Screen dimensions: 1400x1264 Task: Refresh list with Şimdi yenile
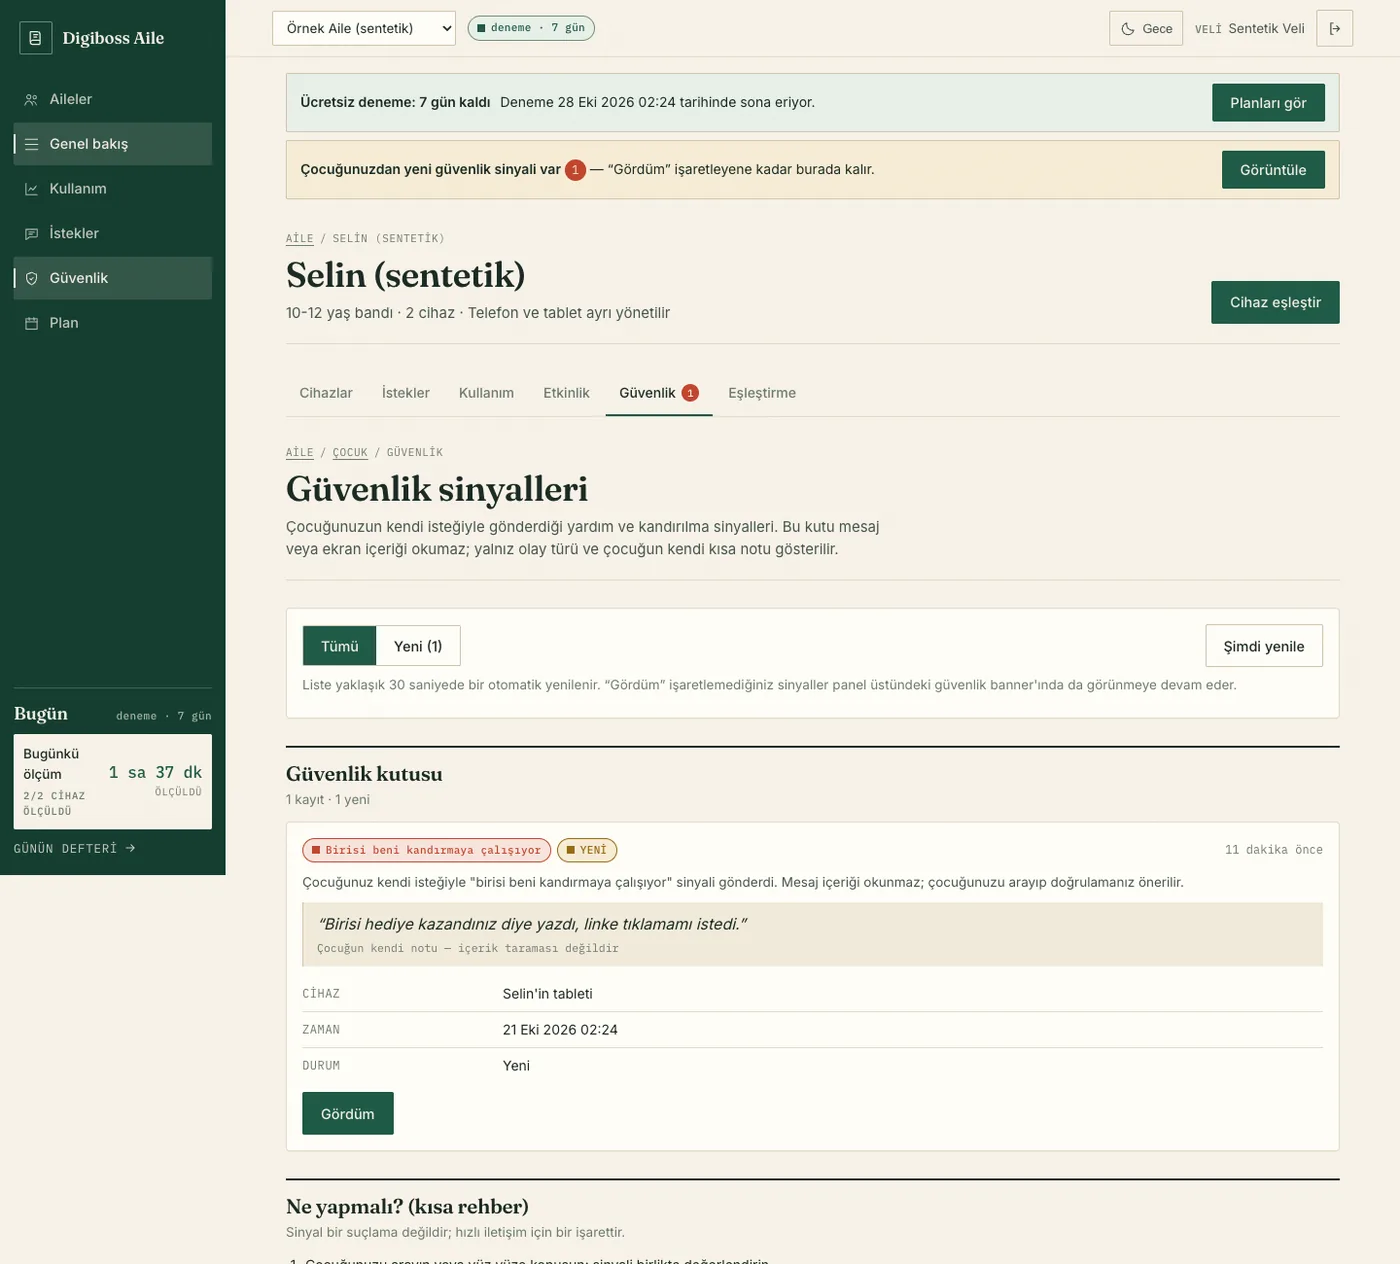(x=1264, y=646)
